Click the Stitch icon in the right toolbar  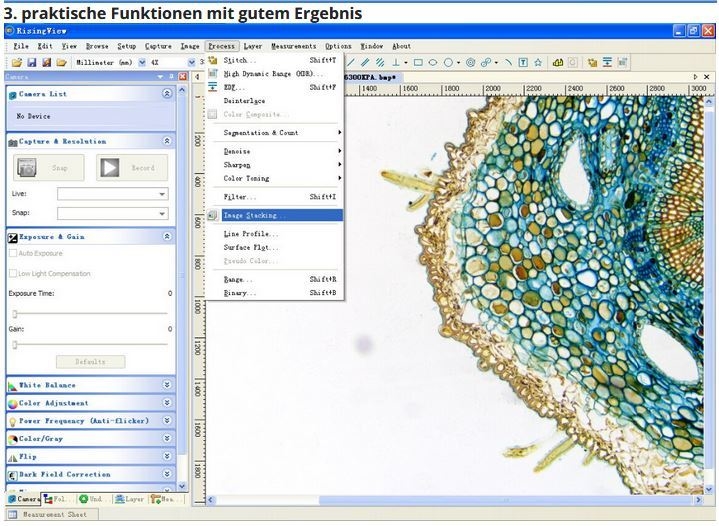[592, 62]
